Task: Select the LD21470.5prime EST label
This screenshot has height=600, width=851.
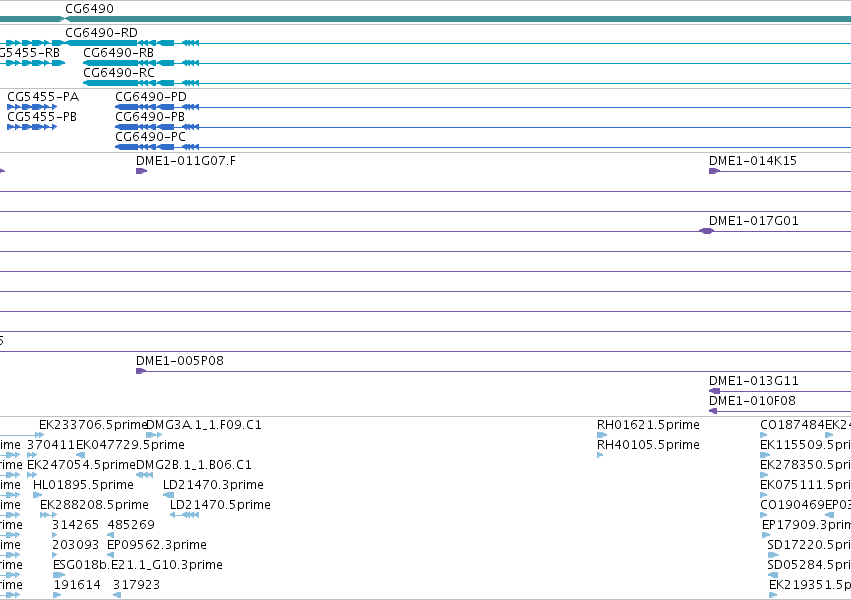Action: click(220, 505)
